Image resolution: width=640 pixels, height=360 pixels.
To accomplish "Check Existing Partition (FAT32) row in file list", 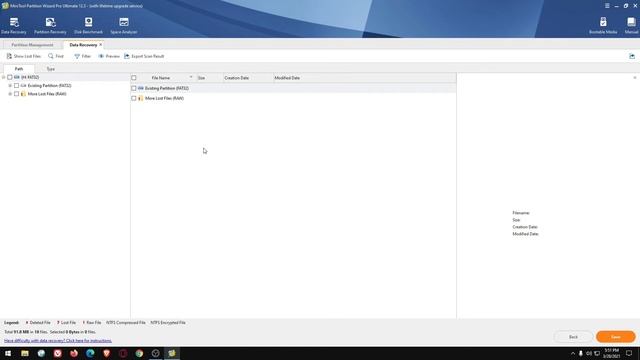I will [x=133, y=88].
